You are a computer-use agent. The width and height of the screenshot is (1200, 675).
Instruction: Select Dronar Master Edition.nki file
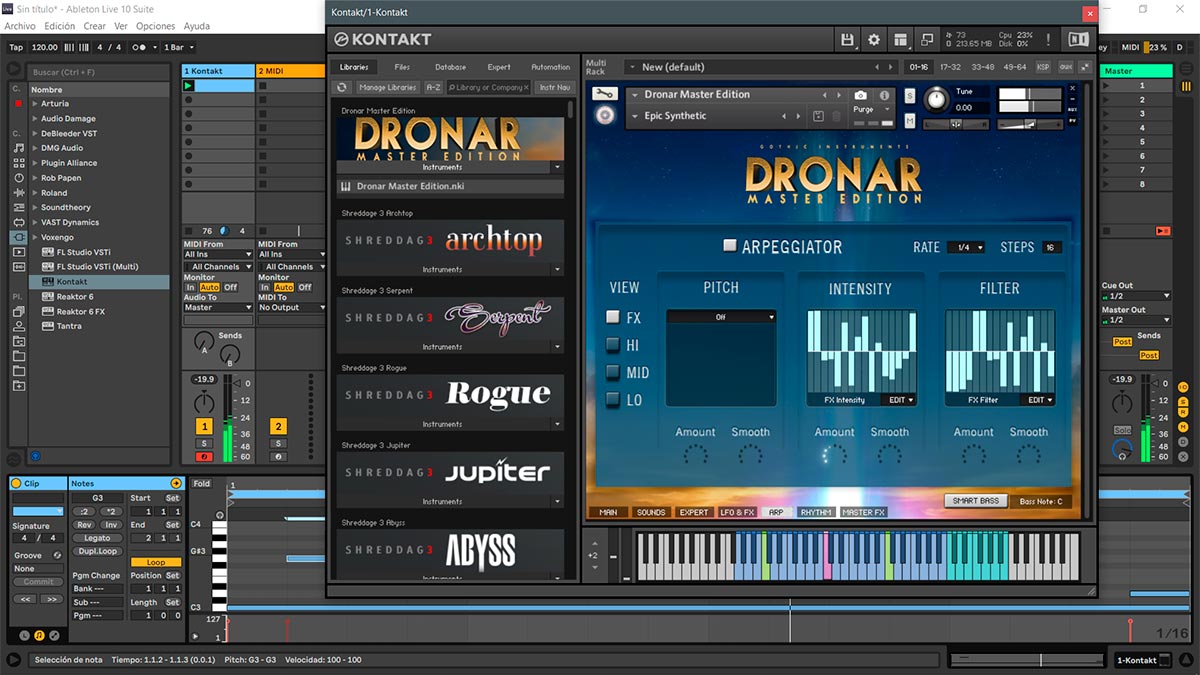pyautogui.click(x=450, y=186)
